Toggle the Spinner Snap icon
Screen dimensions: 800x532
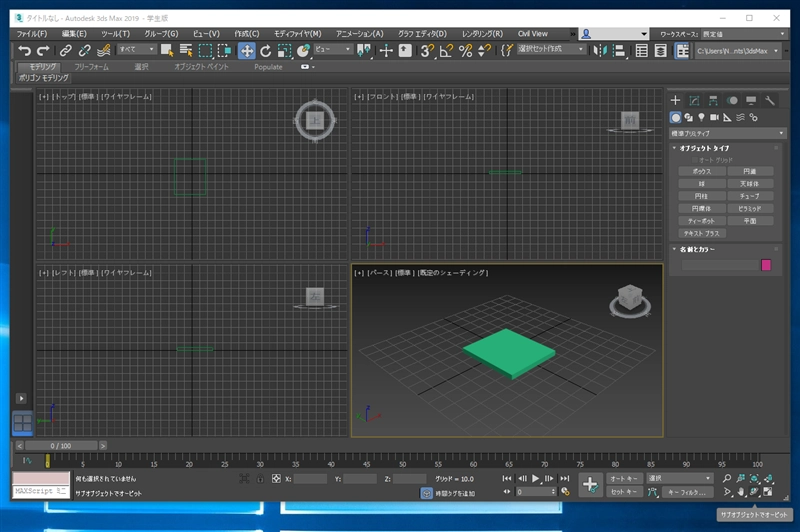point(484,50)
